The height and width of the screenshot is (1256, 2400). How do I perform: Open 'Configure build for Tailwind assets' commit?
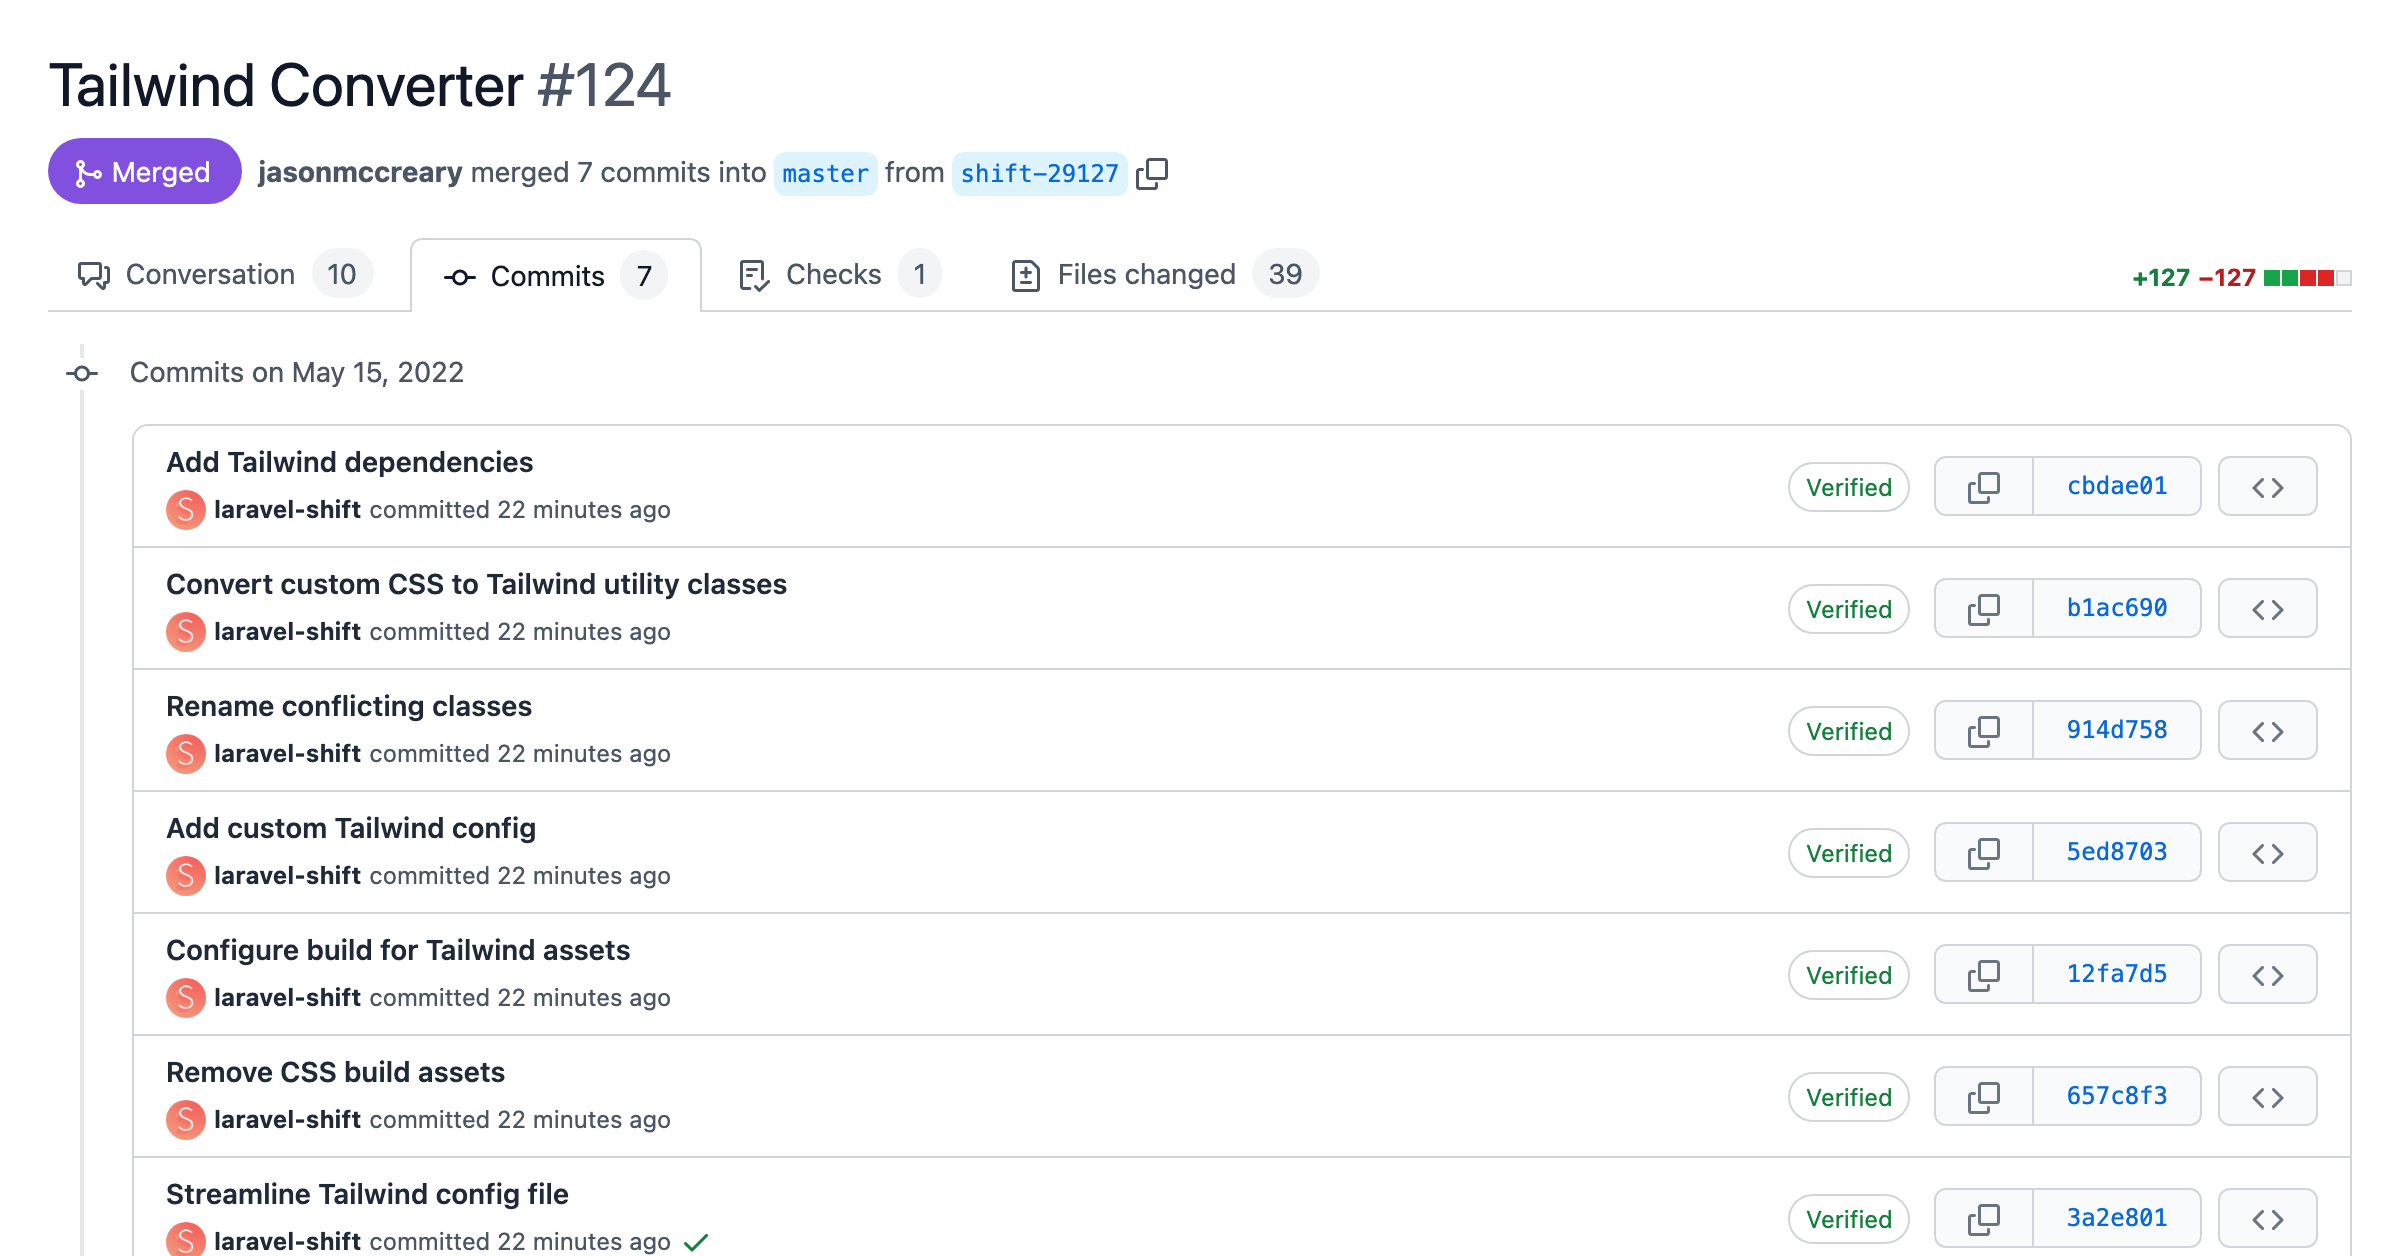[x=398, y=950]
